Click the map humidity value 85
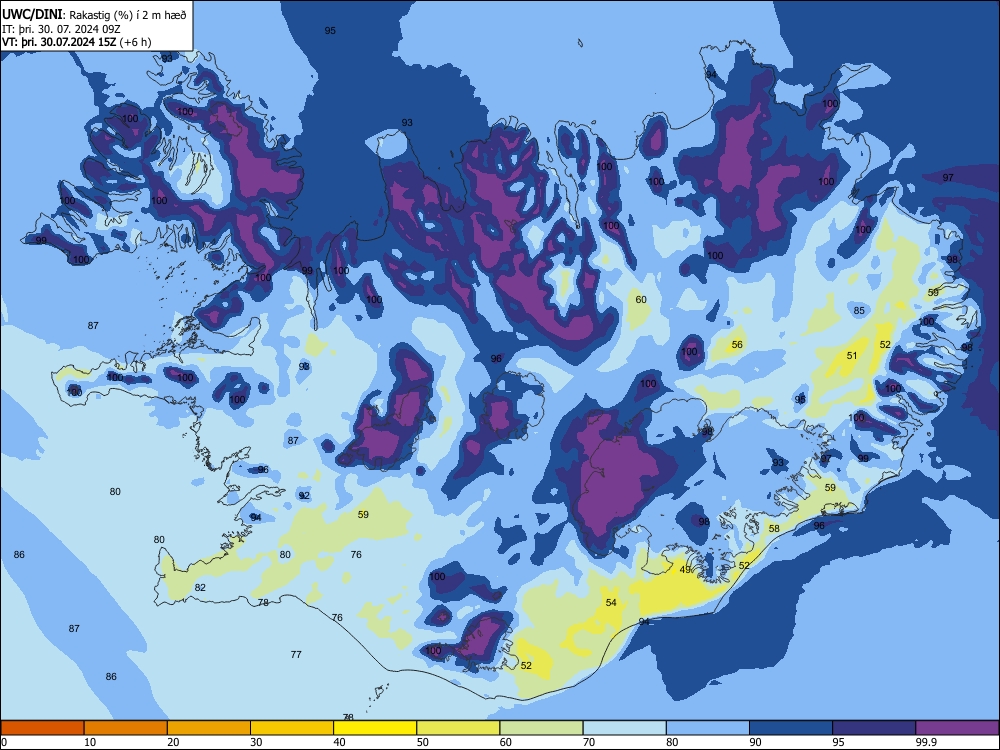The height and width of the screenshot is (750, 1000). coord(859,311)
